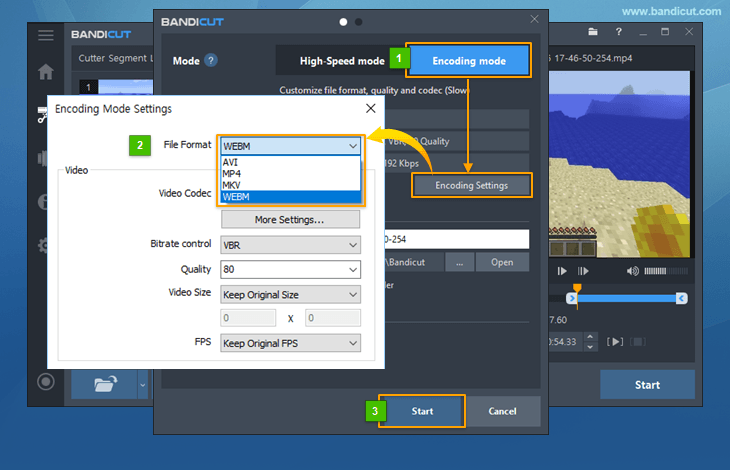Click the video height input field

pyautogui.click(x=332, y=318)
